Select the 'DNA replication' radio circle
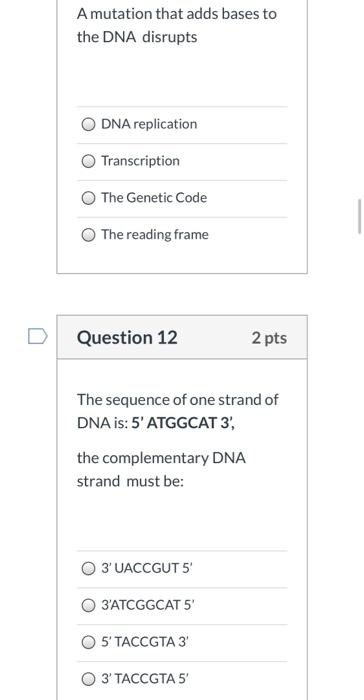This screenshot has width=364, height=700. pos(88,125)
